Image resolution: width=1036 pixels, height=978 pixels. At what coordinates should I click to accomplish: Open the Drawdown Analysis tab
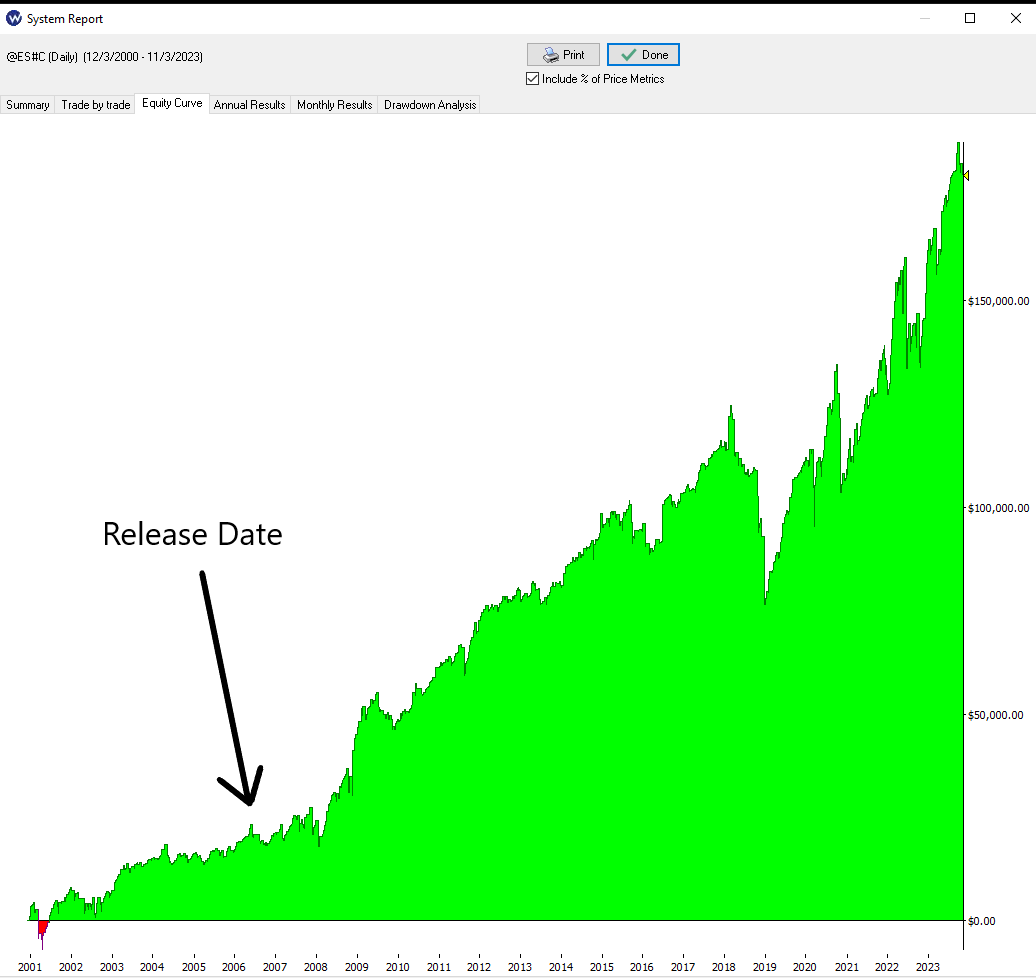pos(429,104)
